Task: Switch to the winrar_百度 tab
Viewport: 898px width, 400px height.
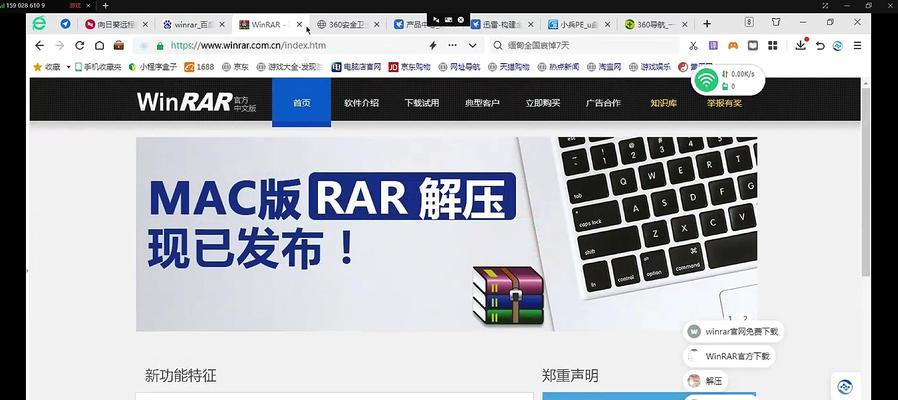Action: [x=194, y=25]
